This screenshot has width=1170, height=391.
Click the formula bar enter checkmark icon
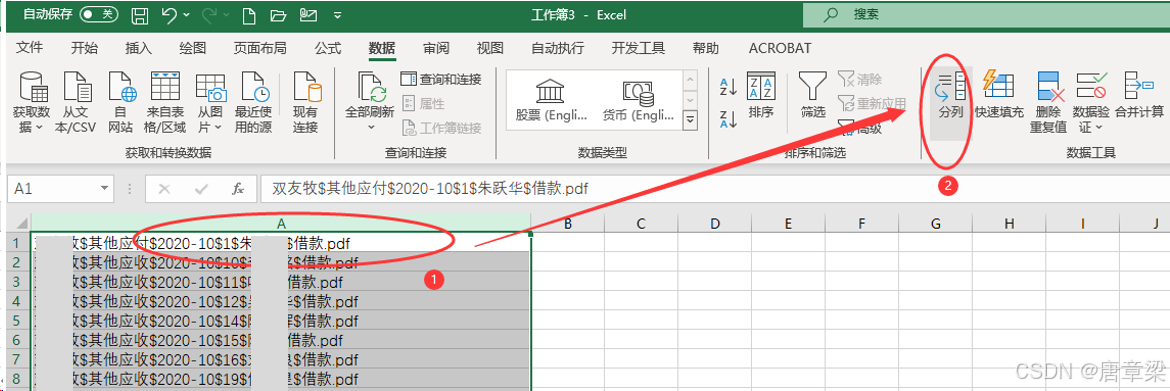[x=202, y=189]
